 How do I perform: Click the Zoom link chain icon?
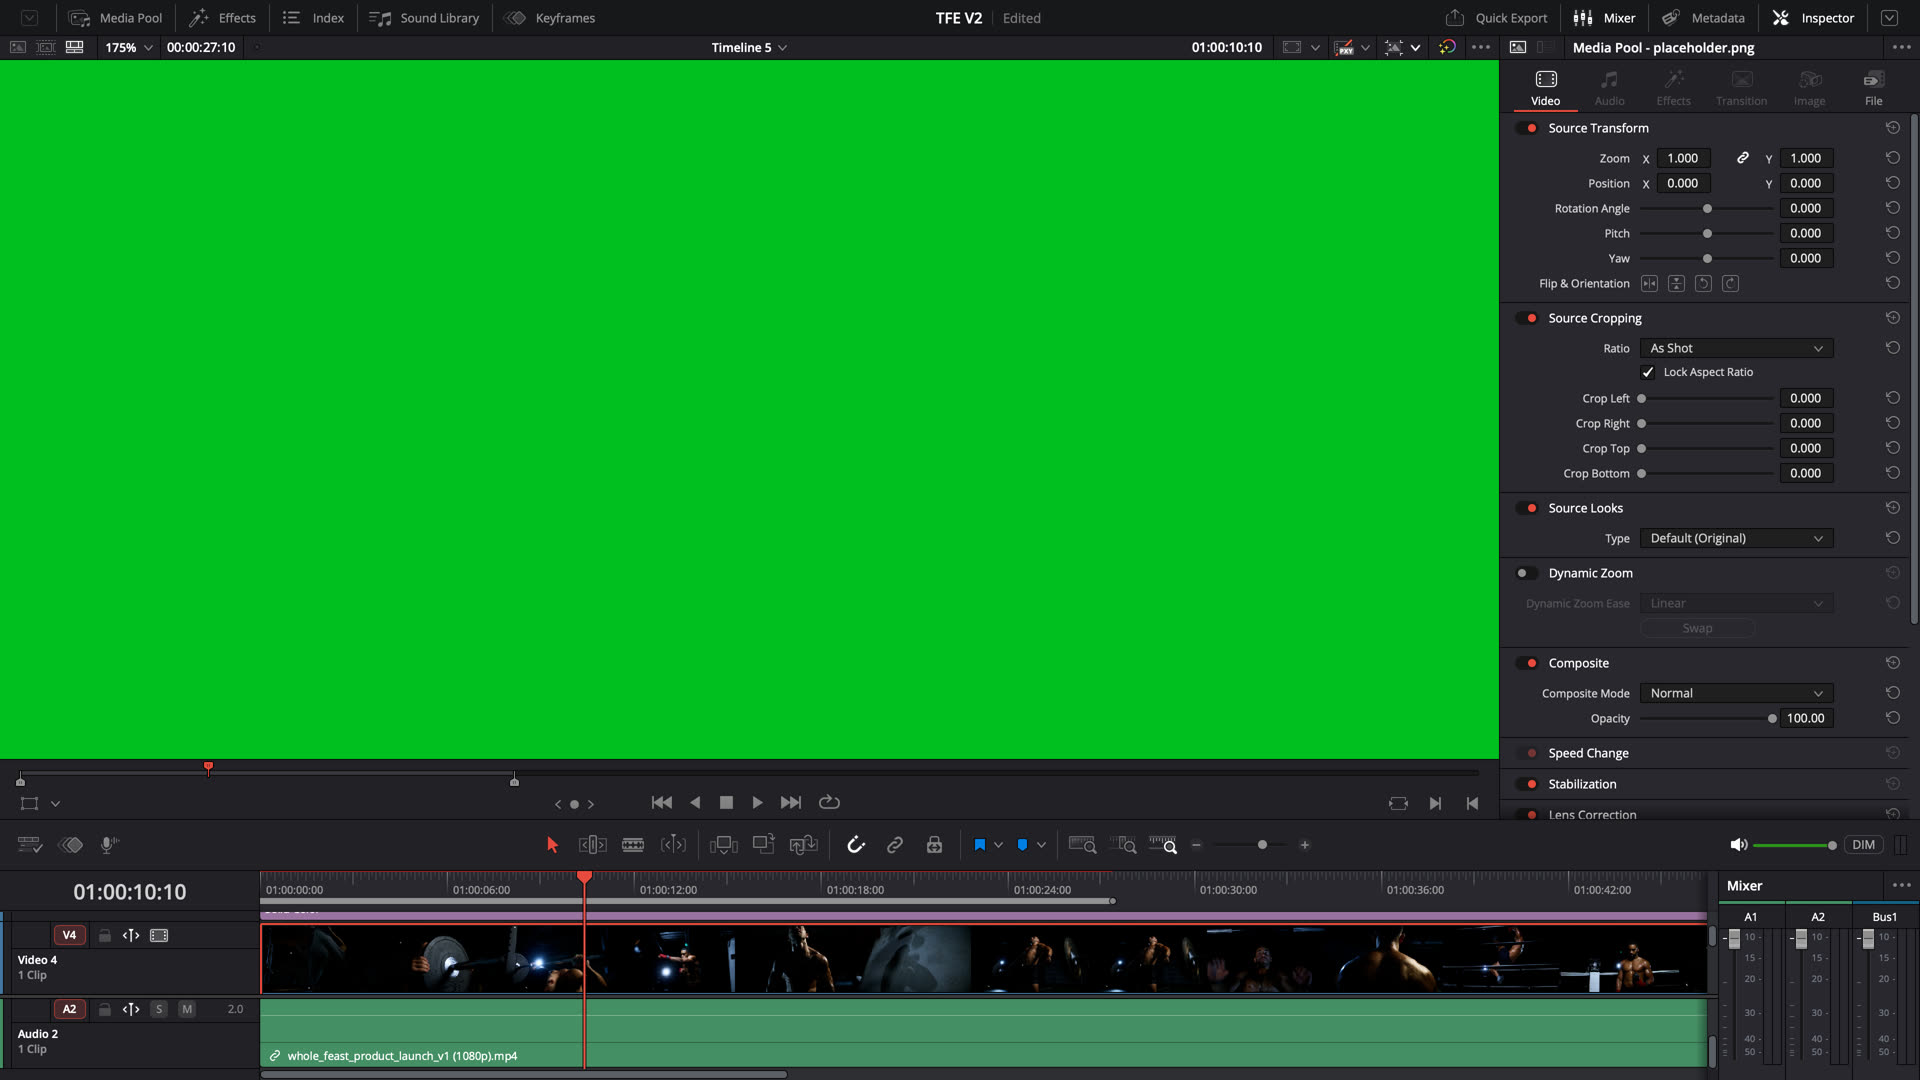1743,158
